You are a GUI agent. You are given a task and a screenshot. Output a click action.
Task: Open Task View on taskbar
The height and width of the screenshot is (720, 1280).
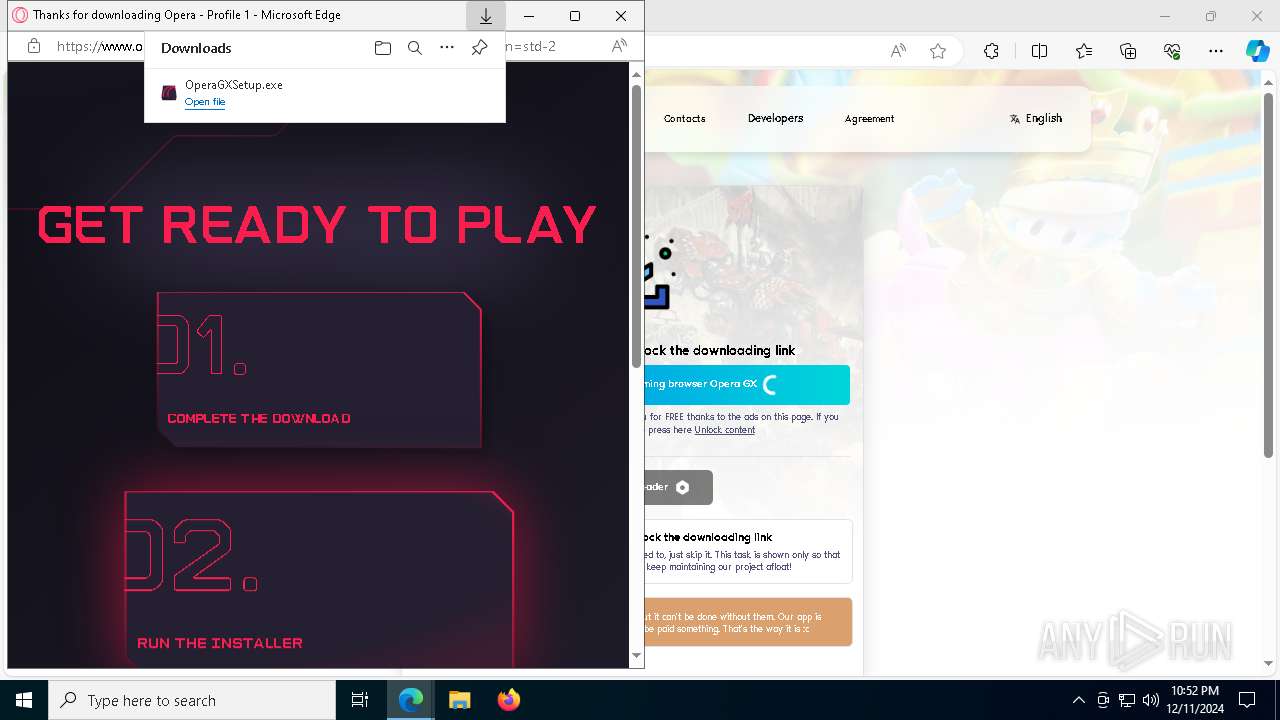pos(360,700)
